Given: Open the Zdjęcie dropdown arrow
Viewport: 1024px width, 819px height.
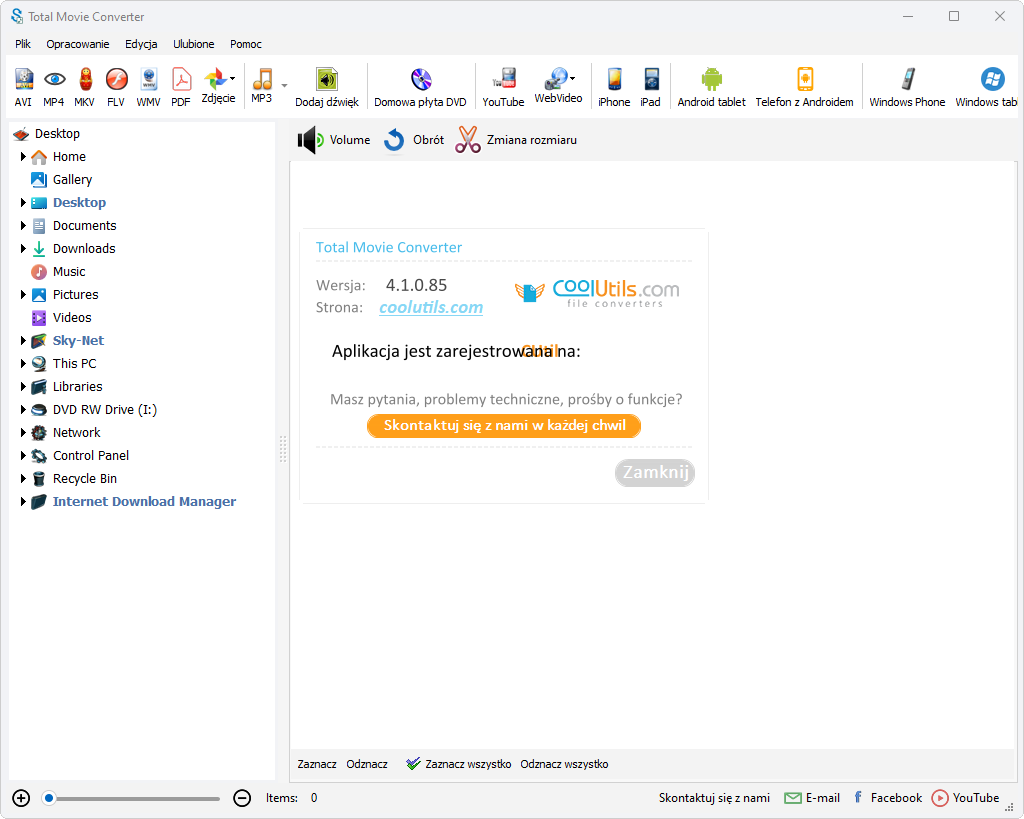Looking at the screenshot, I should click(x=232, y=79).
